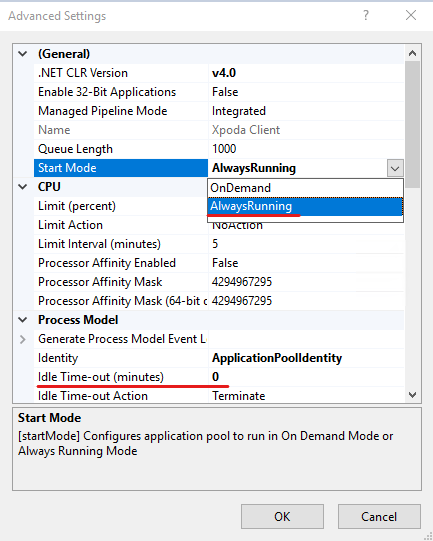Choose OnDemand from the dropdown list
Image resolution: width=433 pixels, height=541 pixels.
pyautogui.click(x=305, y=188)
